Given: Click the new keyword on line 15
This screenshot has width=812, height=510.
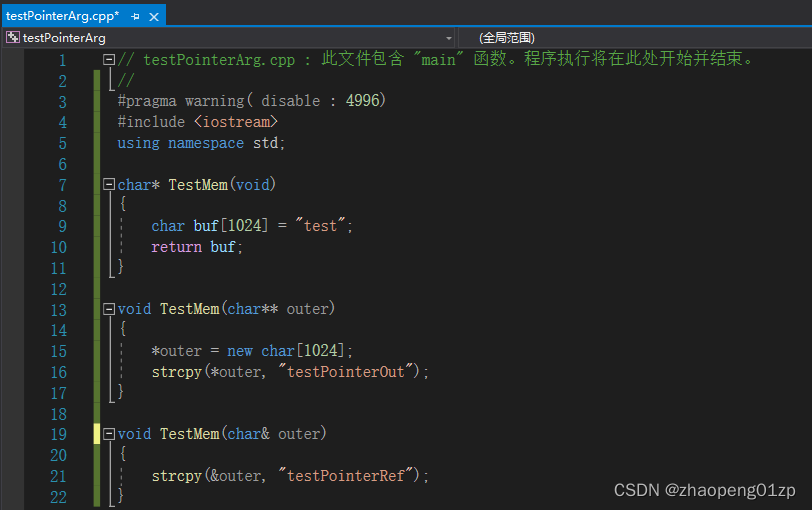Looking at the screenshot, I should tap(240, 351).
